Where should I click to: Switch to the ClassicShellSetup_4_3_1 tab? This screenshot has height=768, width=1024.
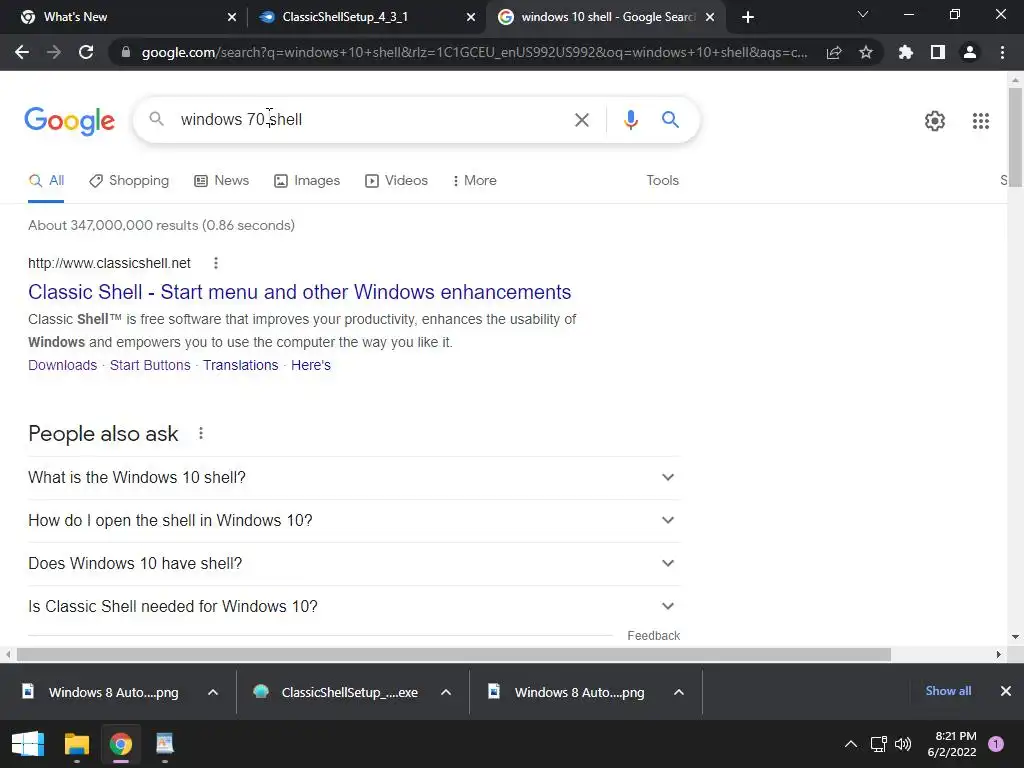click(x=366, y=17)
